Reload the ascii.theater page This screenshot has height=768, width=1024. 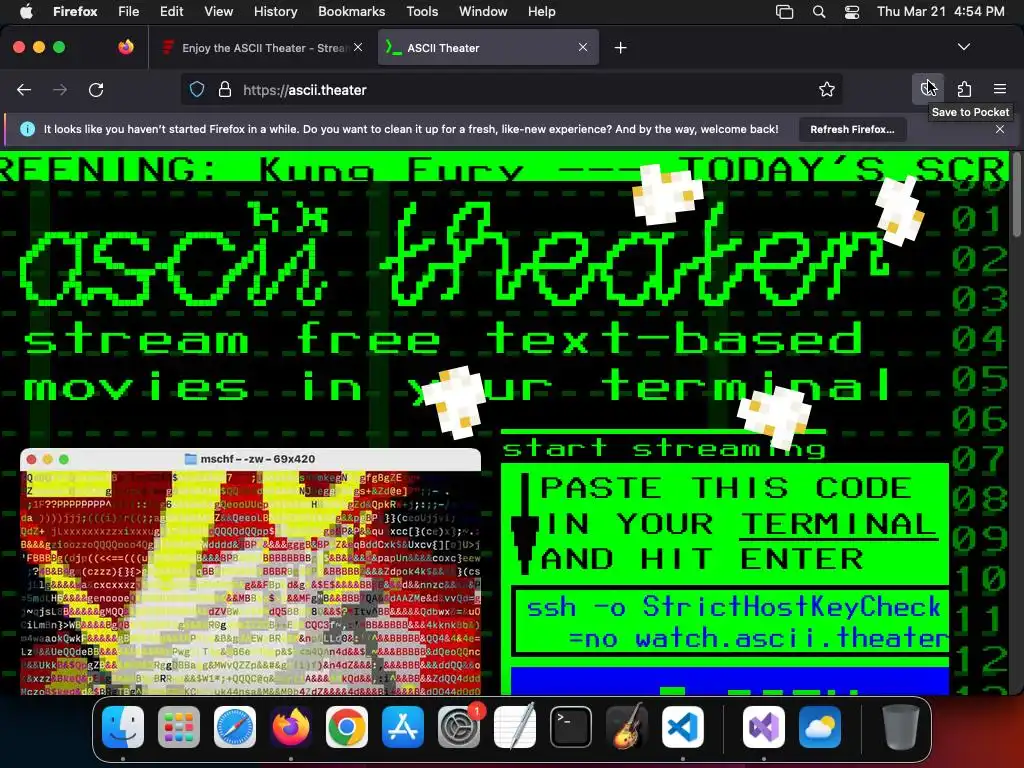pos(96,89)
